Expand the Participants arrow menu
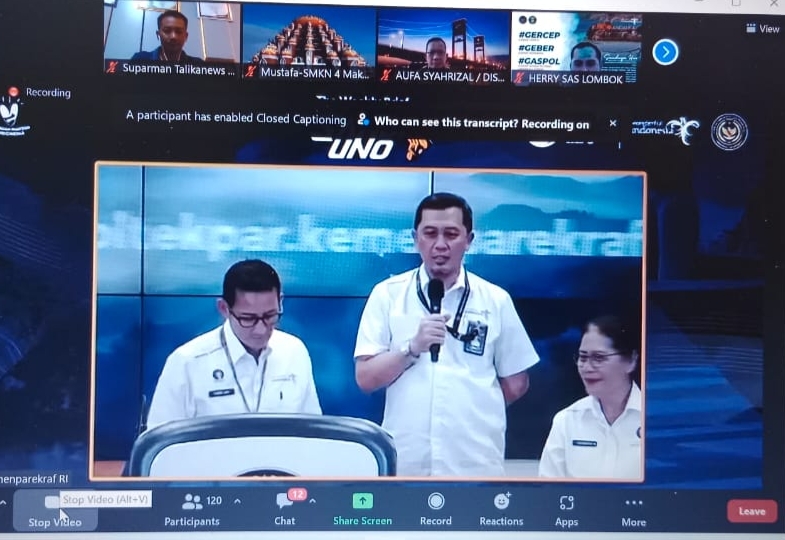The height and width of the screenshot is (540, 785). pyautogui.click(x=238, y=500)
